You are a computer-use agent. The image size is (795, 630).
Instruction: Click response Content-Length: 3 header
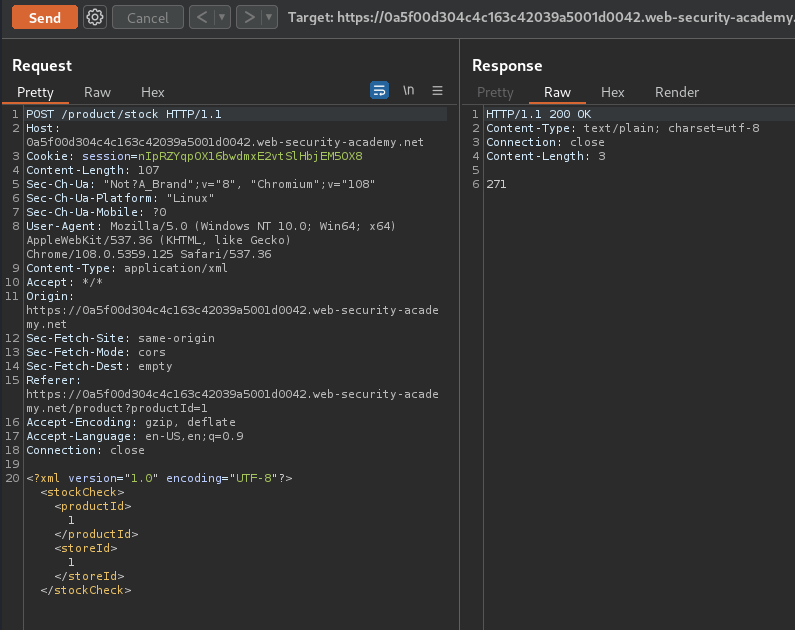point(546,156)
